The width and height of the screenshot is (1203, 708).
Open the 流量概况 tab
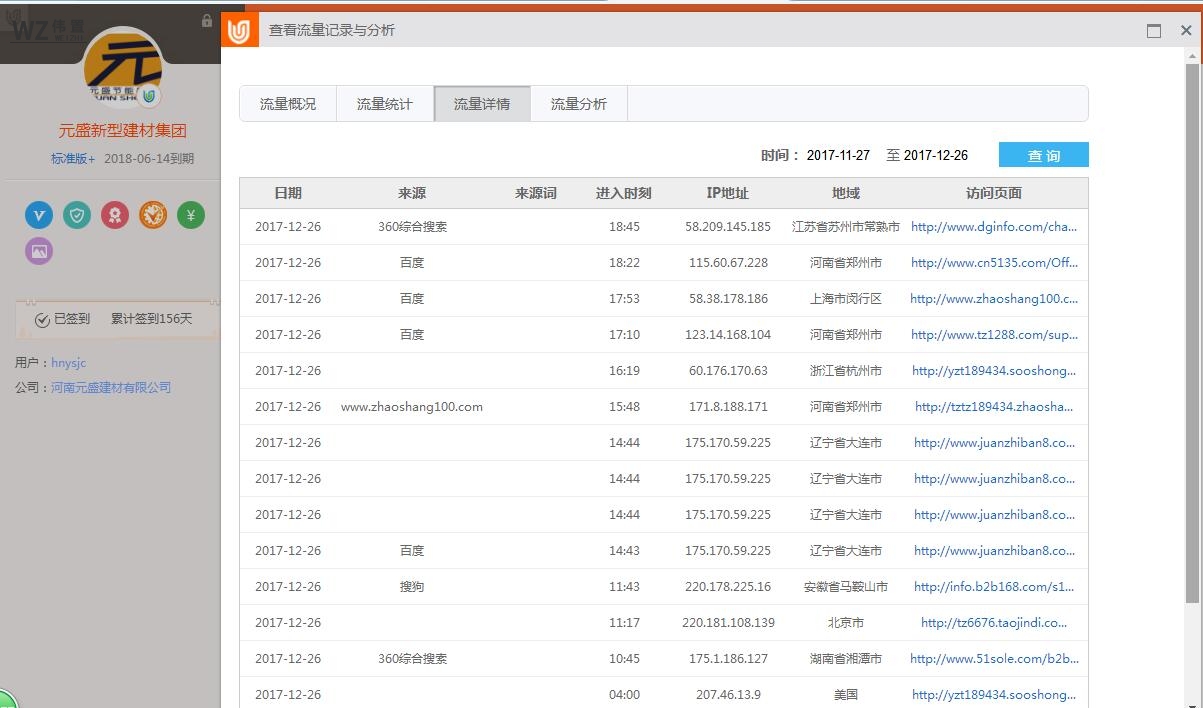click(288, 104)
